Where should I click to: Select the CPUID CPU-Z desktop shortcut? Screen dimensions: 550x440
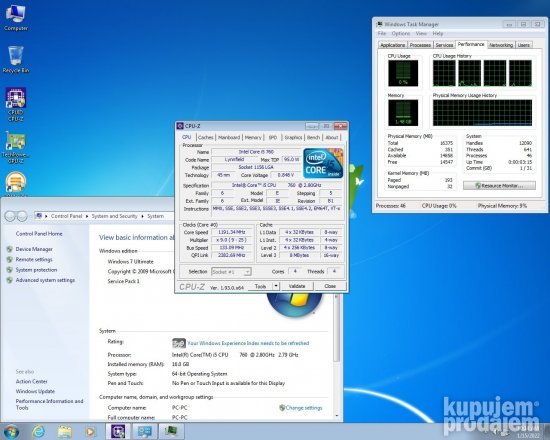tap(15, 104)
